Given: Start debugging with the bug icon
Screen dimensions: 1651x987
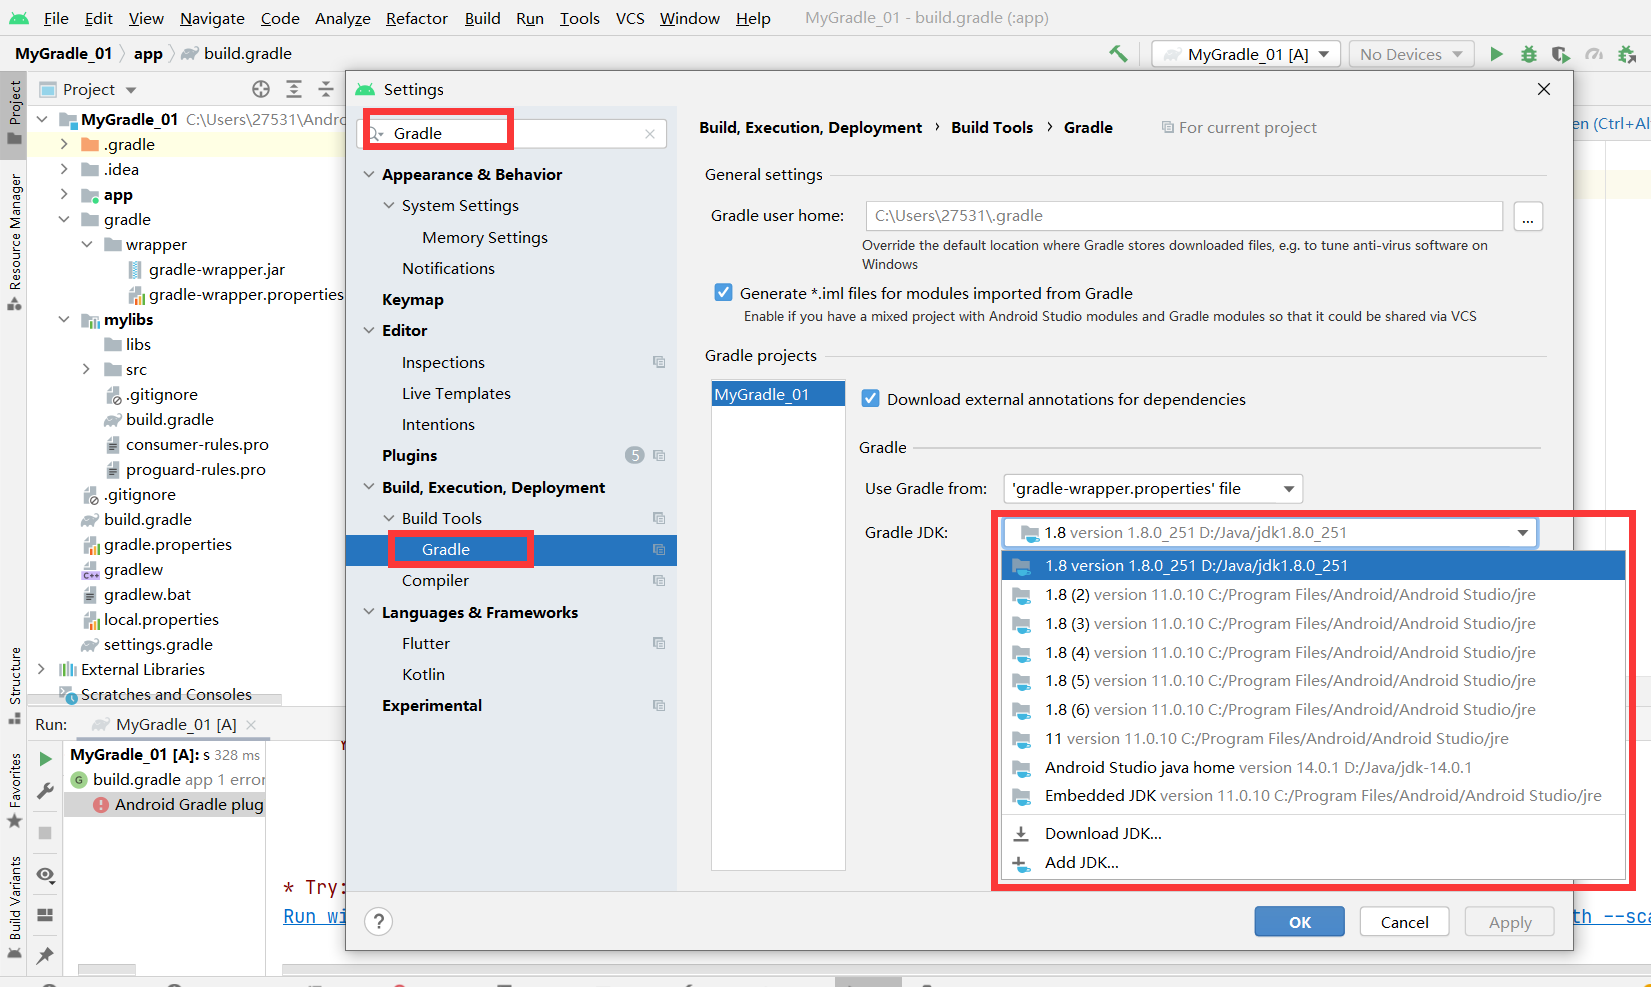Looking at the screenshot, I should click(1528, 54).
